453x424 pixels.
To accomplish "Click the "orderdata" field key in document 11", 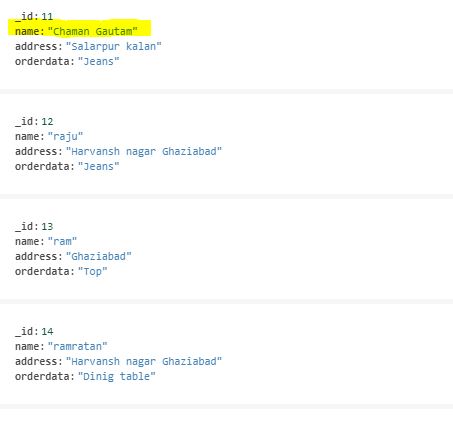I will (x=43, y=61).
